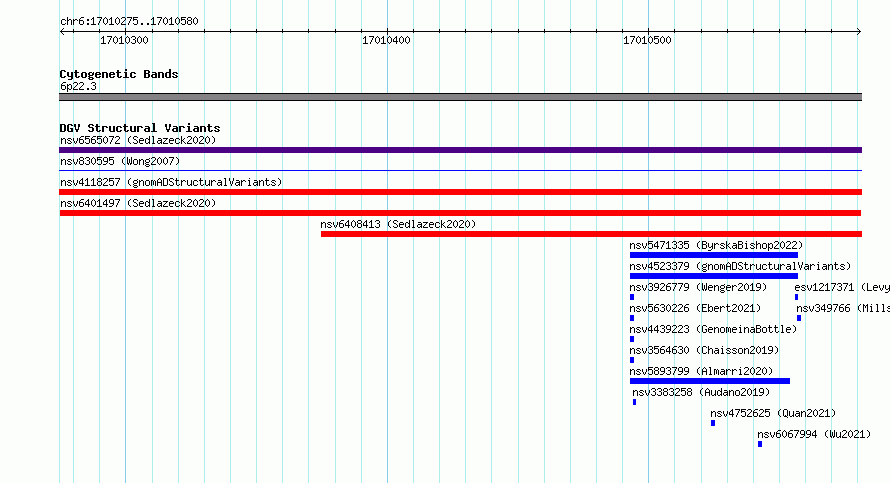Click the blue nsv4523379 variant bar
The width and height of the screenshot is (890, 483).
pos(714,276)
